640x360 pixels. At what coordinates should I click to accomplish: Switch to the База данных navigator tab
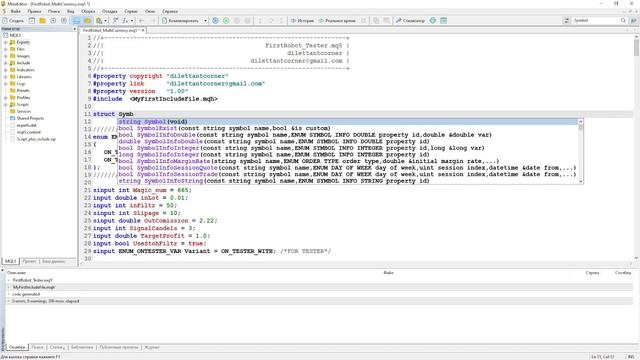click(x=54, y=261)
